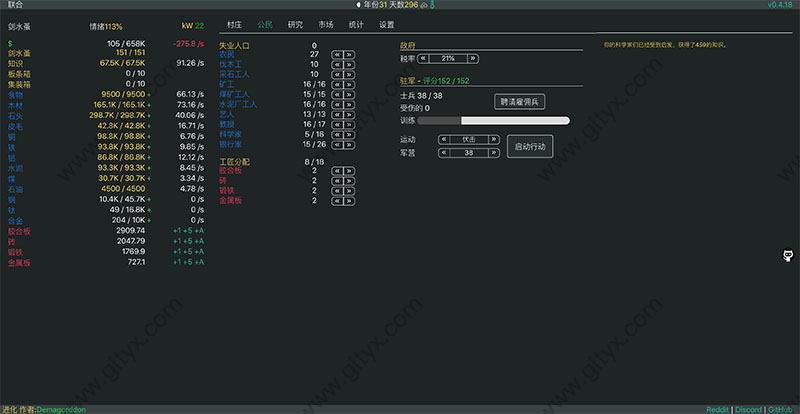This screenshot has width=800, height=414.
Task: Remove a 银行家 using the « arrow
Action: click(x=337, y=143)
